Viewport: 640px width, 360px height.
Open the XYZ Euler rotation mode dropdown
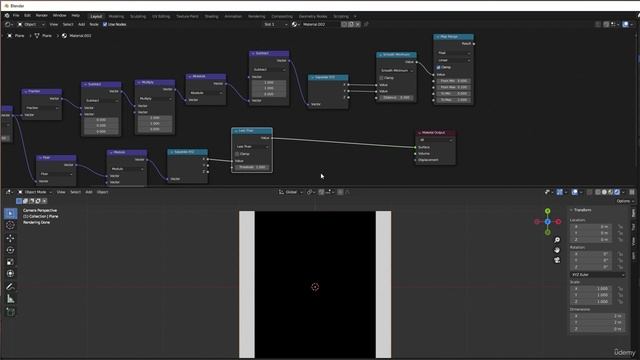(x=597, y=275)
